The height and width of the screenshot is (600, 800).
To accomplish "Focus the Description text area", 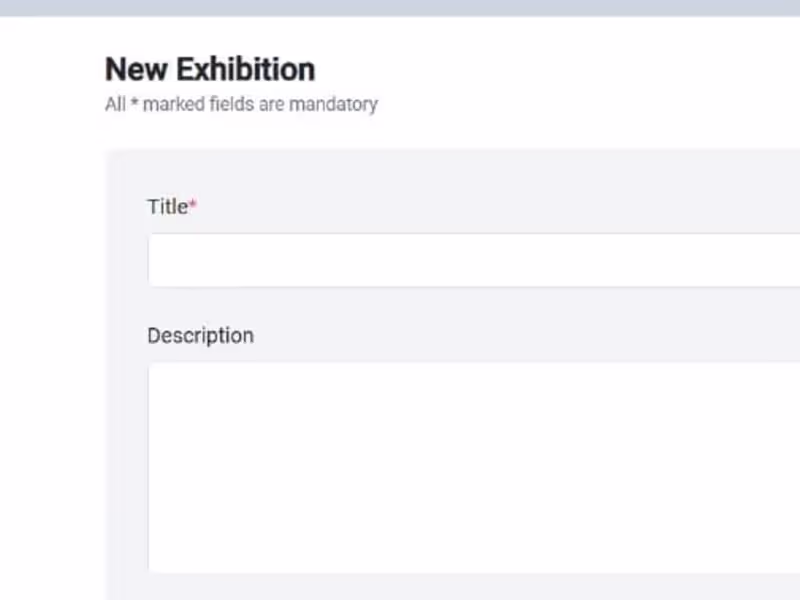I will point(470,467).
